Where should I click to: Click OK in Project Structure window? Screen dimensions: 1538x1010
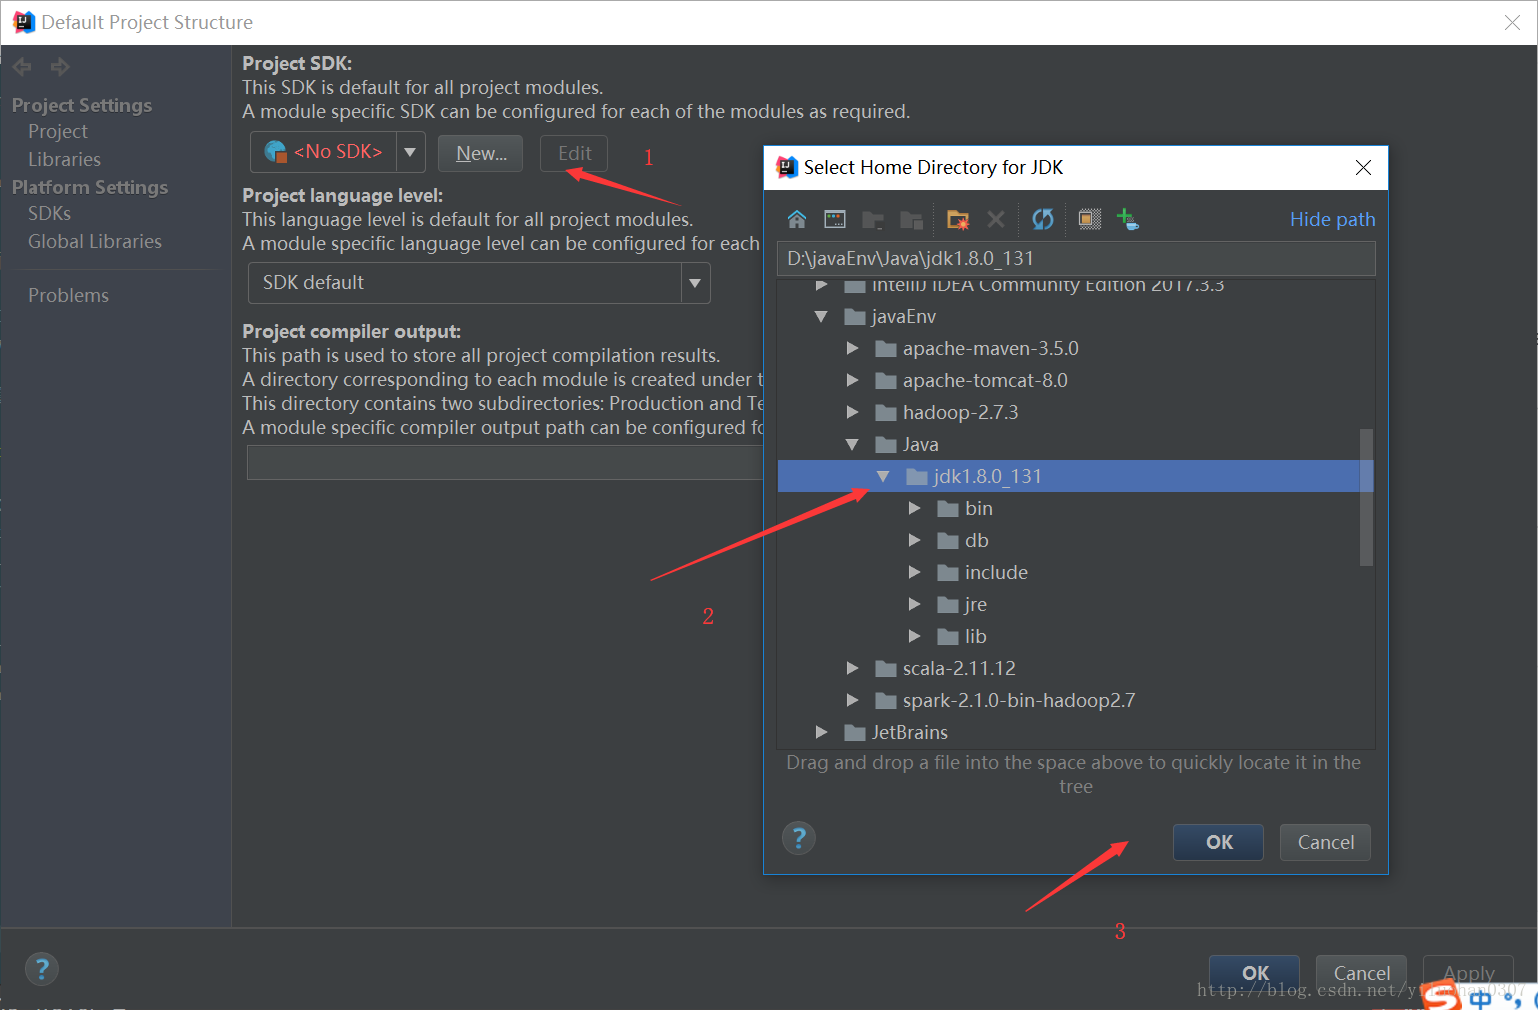[x=1254, y=973]
